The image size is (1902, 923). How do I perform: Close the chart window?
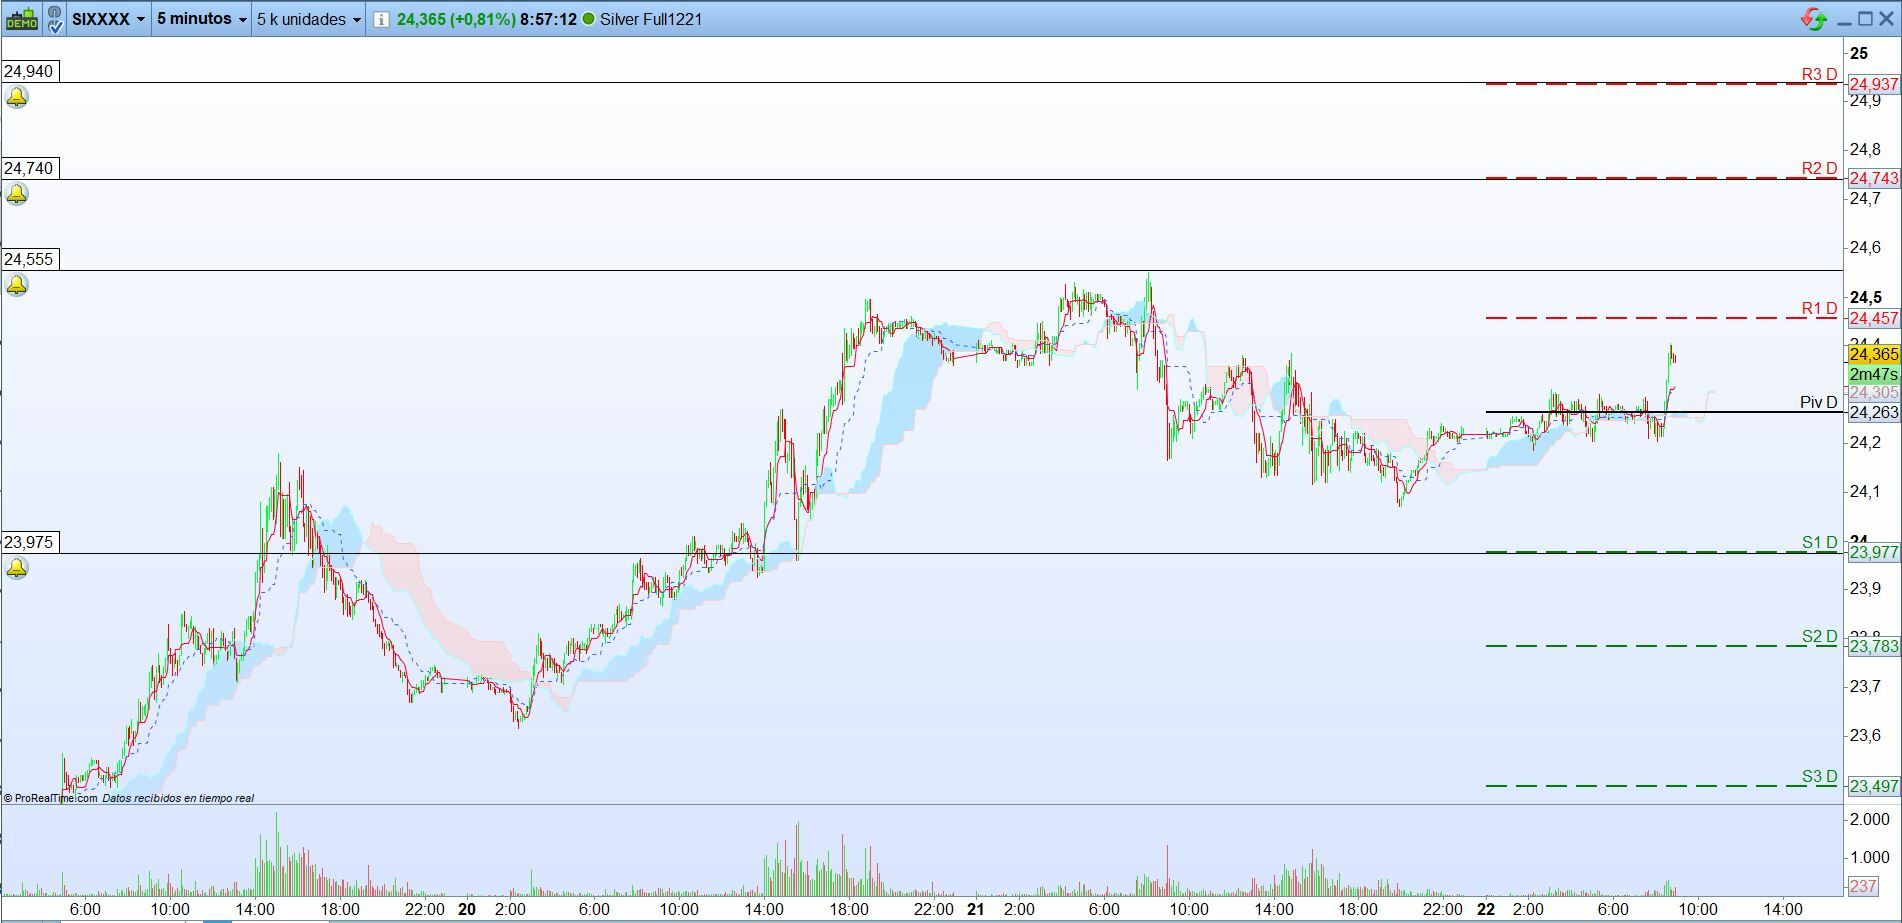coord(1886,19)
